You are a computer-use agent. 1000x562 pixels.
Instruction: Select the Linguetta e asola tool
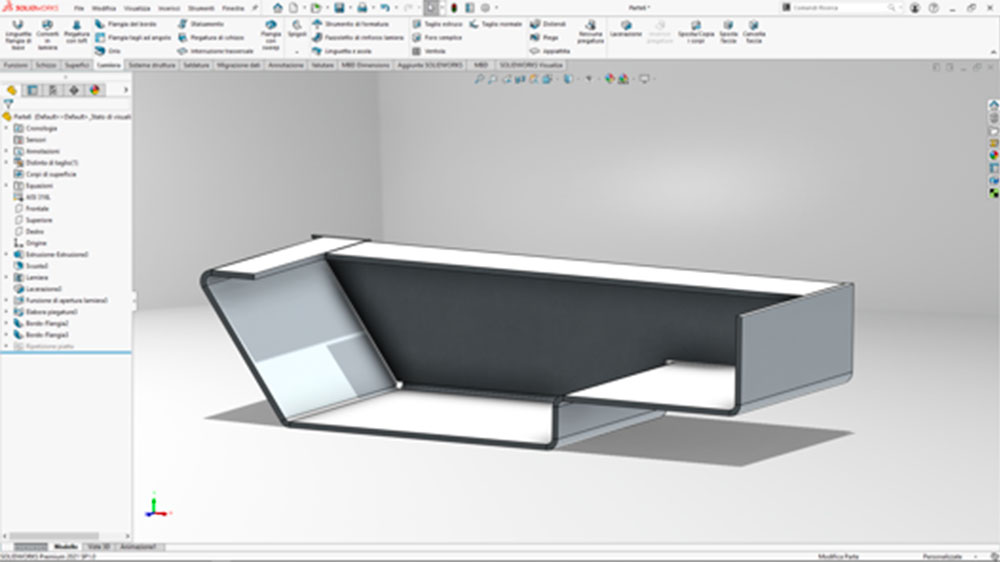pos(342,51)
